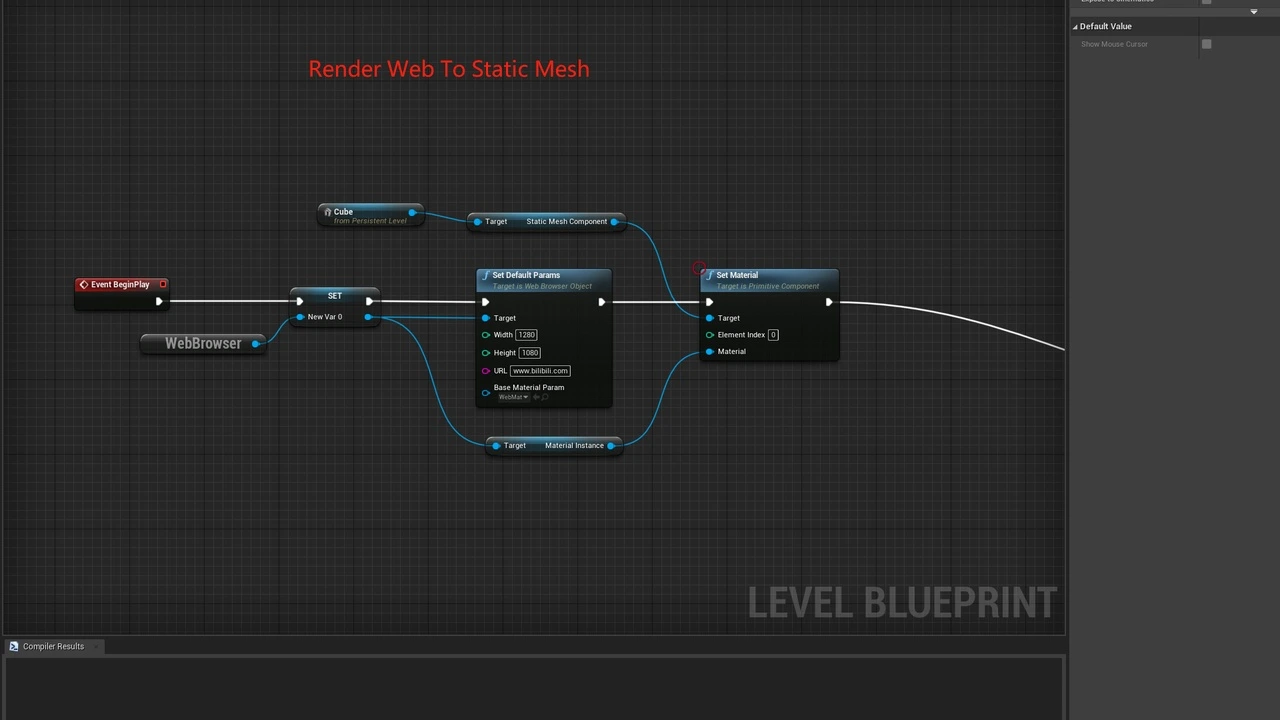The height and width of the screenshot is (720, 1280).
Task: Select the WebBrowser variable node
Action: click(x=202, y=344)
